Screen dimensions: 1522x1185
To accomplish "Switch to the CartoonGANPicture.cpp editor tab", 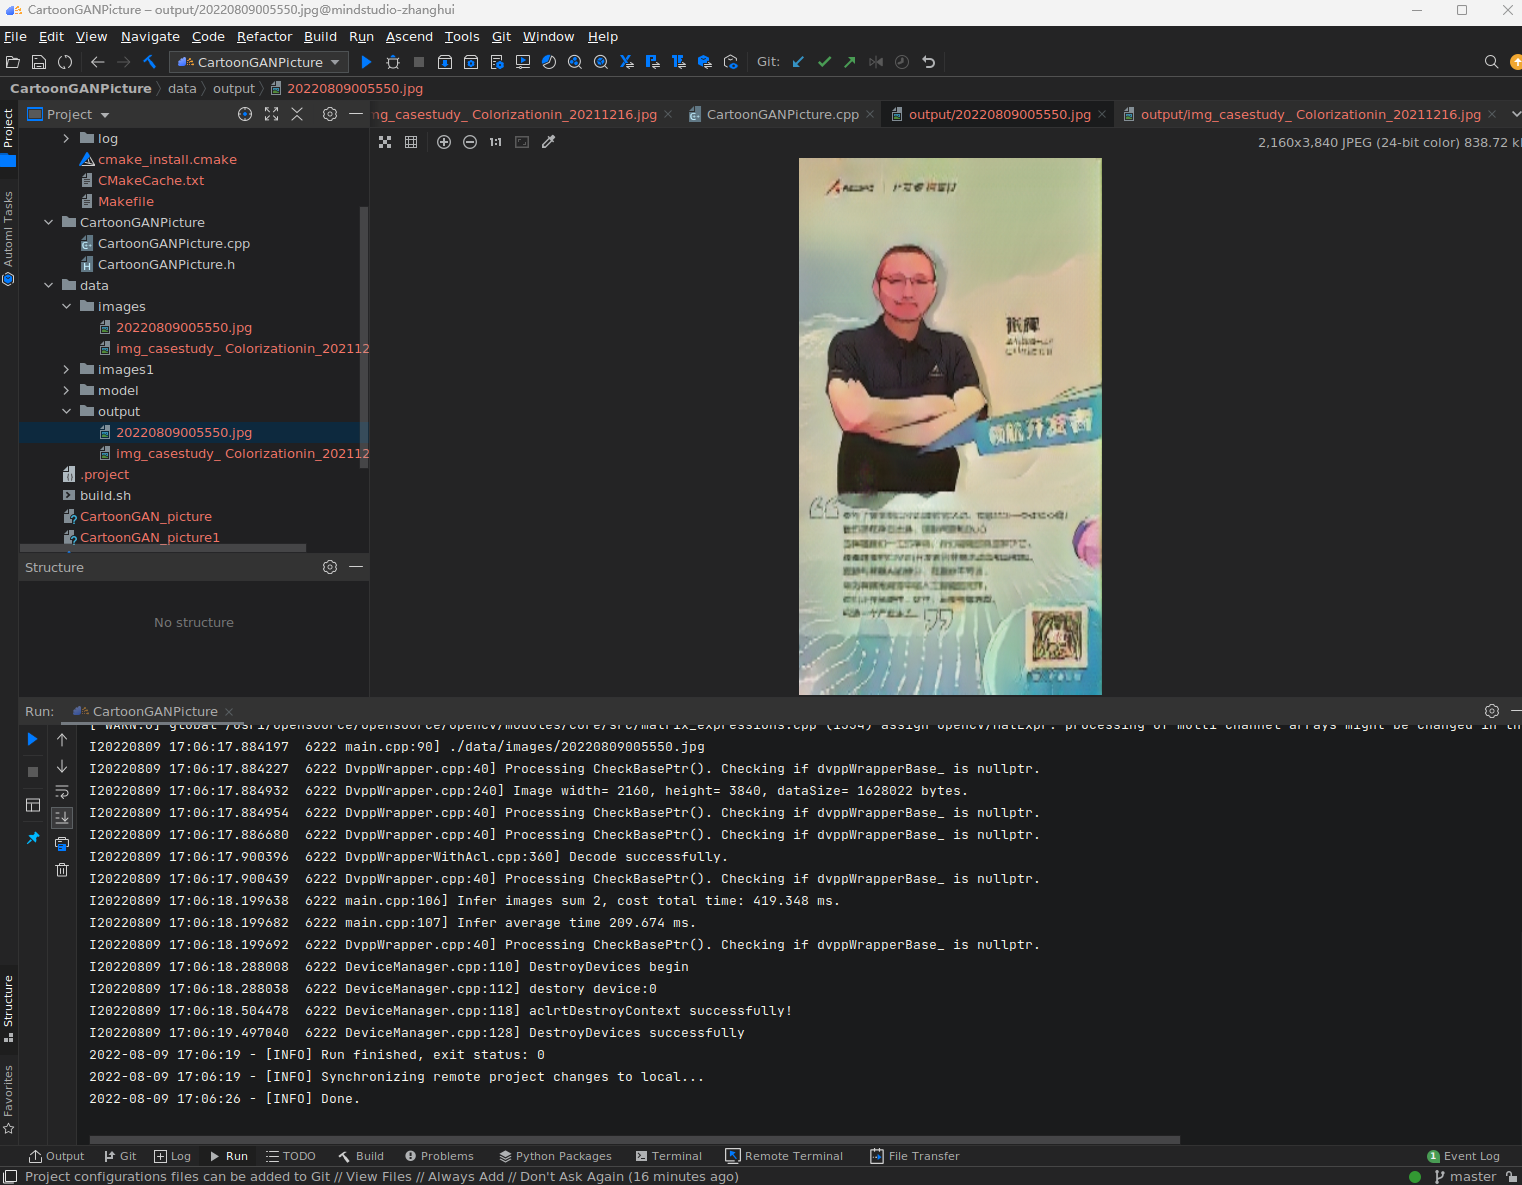I will click(782, 114).
